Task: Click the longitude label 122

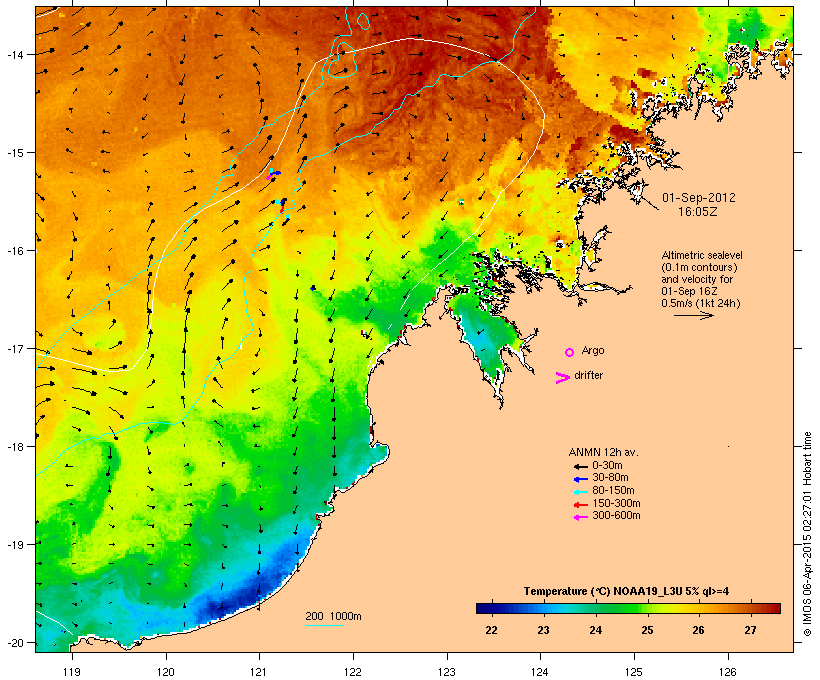Action: (x=353, y=672)
